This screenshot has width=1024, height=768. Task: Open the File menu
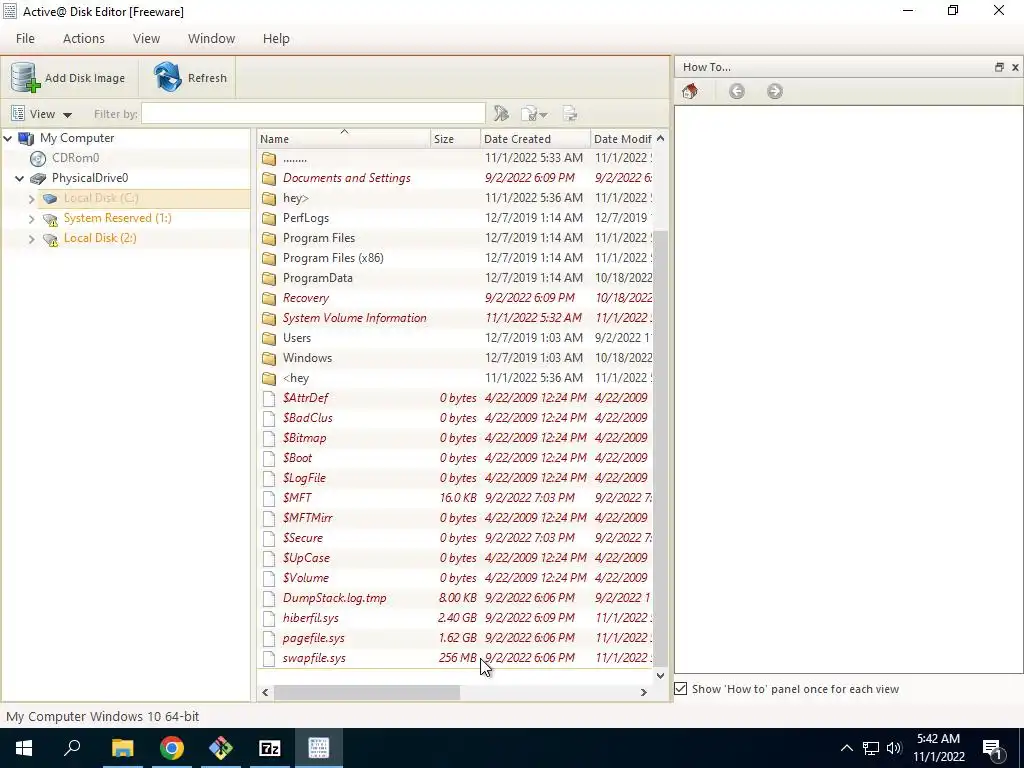25,39
